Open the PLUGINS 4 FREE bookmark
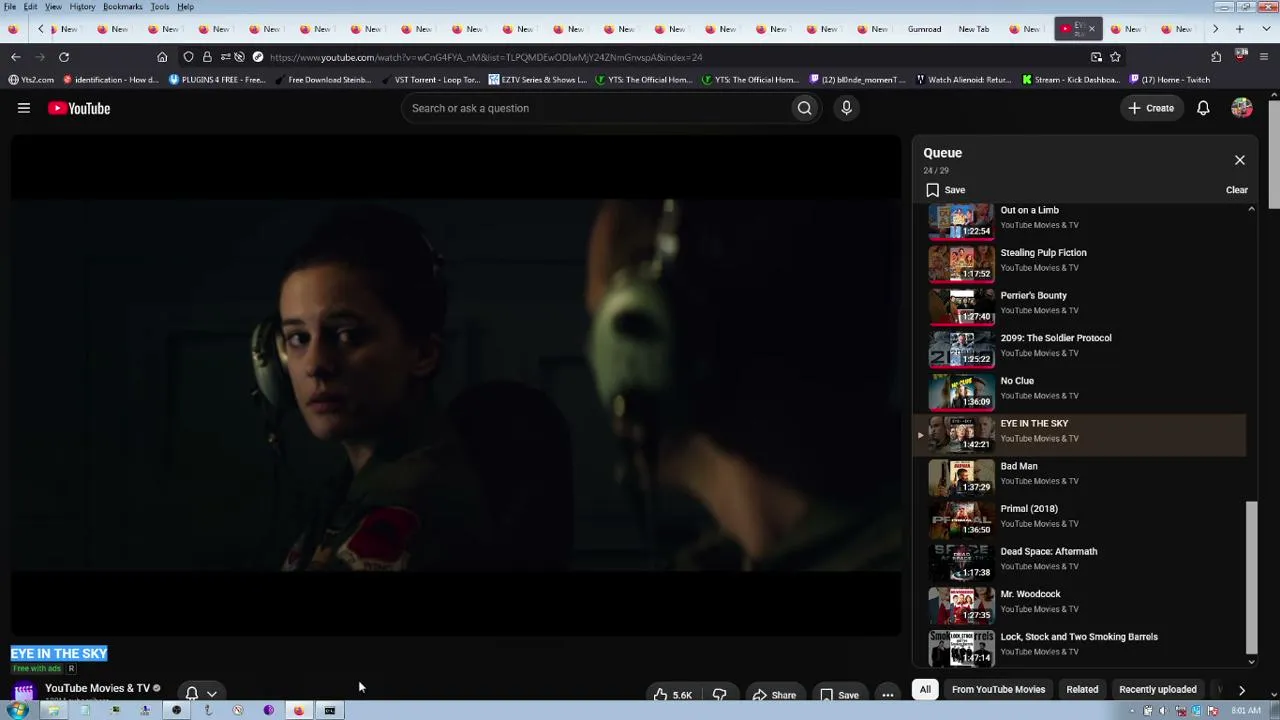 pyautogui.click(x=217, y=80)
